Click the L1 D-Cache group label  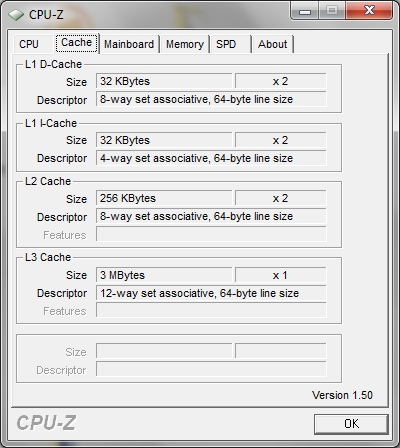[x=54, y=64]
